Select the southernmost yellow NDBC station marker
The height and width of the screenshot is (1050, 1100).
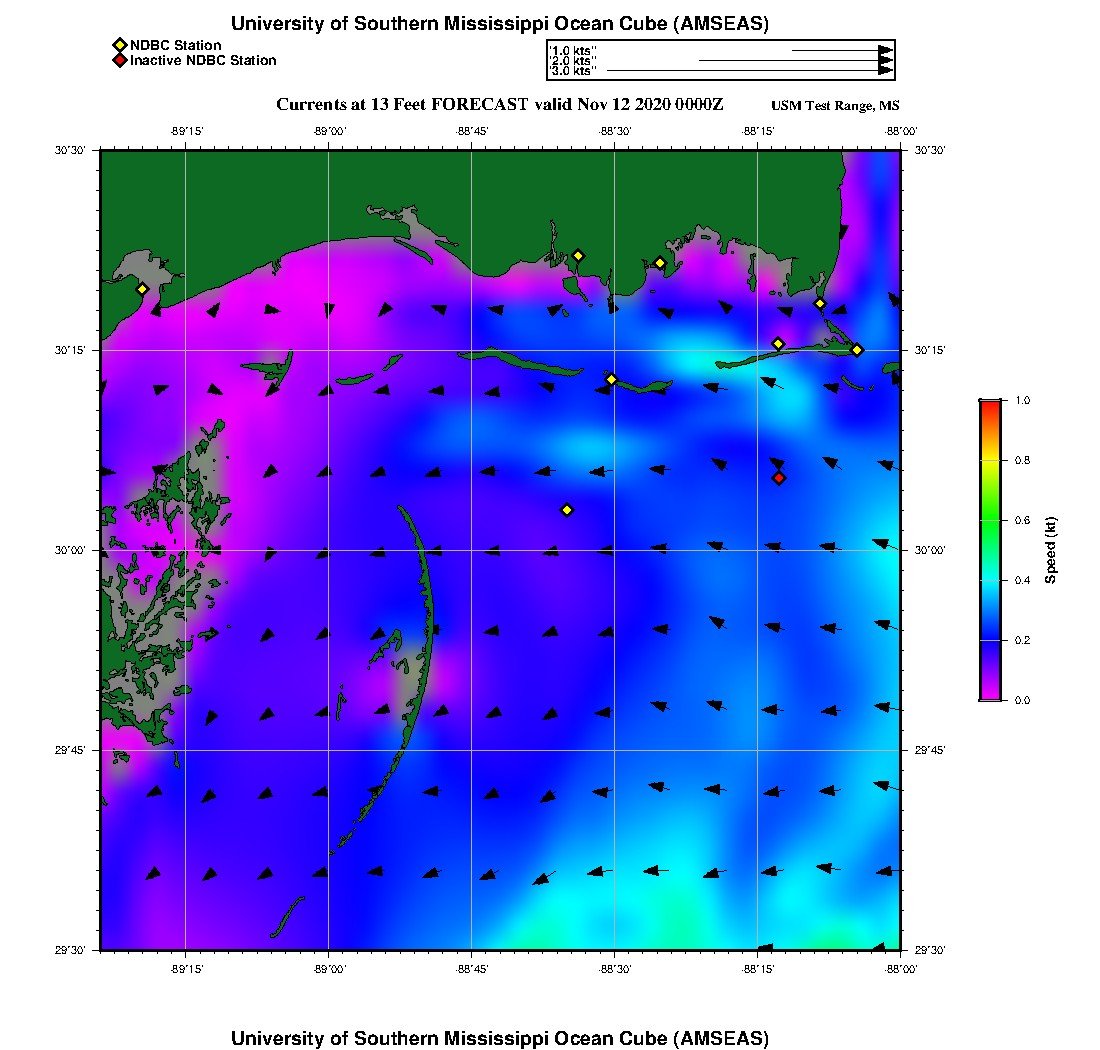(x=567, y=510)
